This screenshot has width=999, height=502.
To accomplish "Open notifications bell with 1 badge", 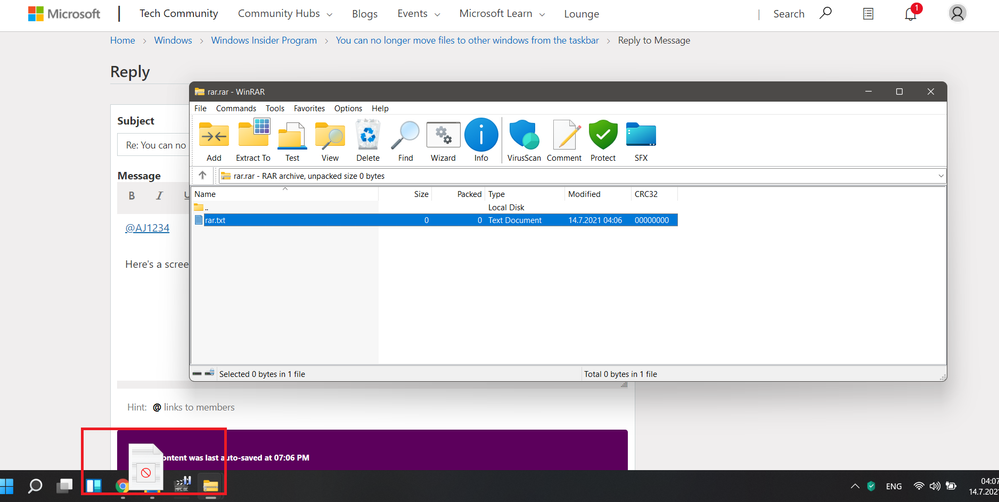I will [x=911, y=13].
